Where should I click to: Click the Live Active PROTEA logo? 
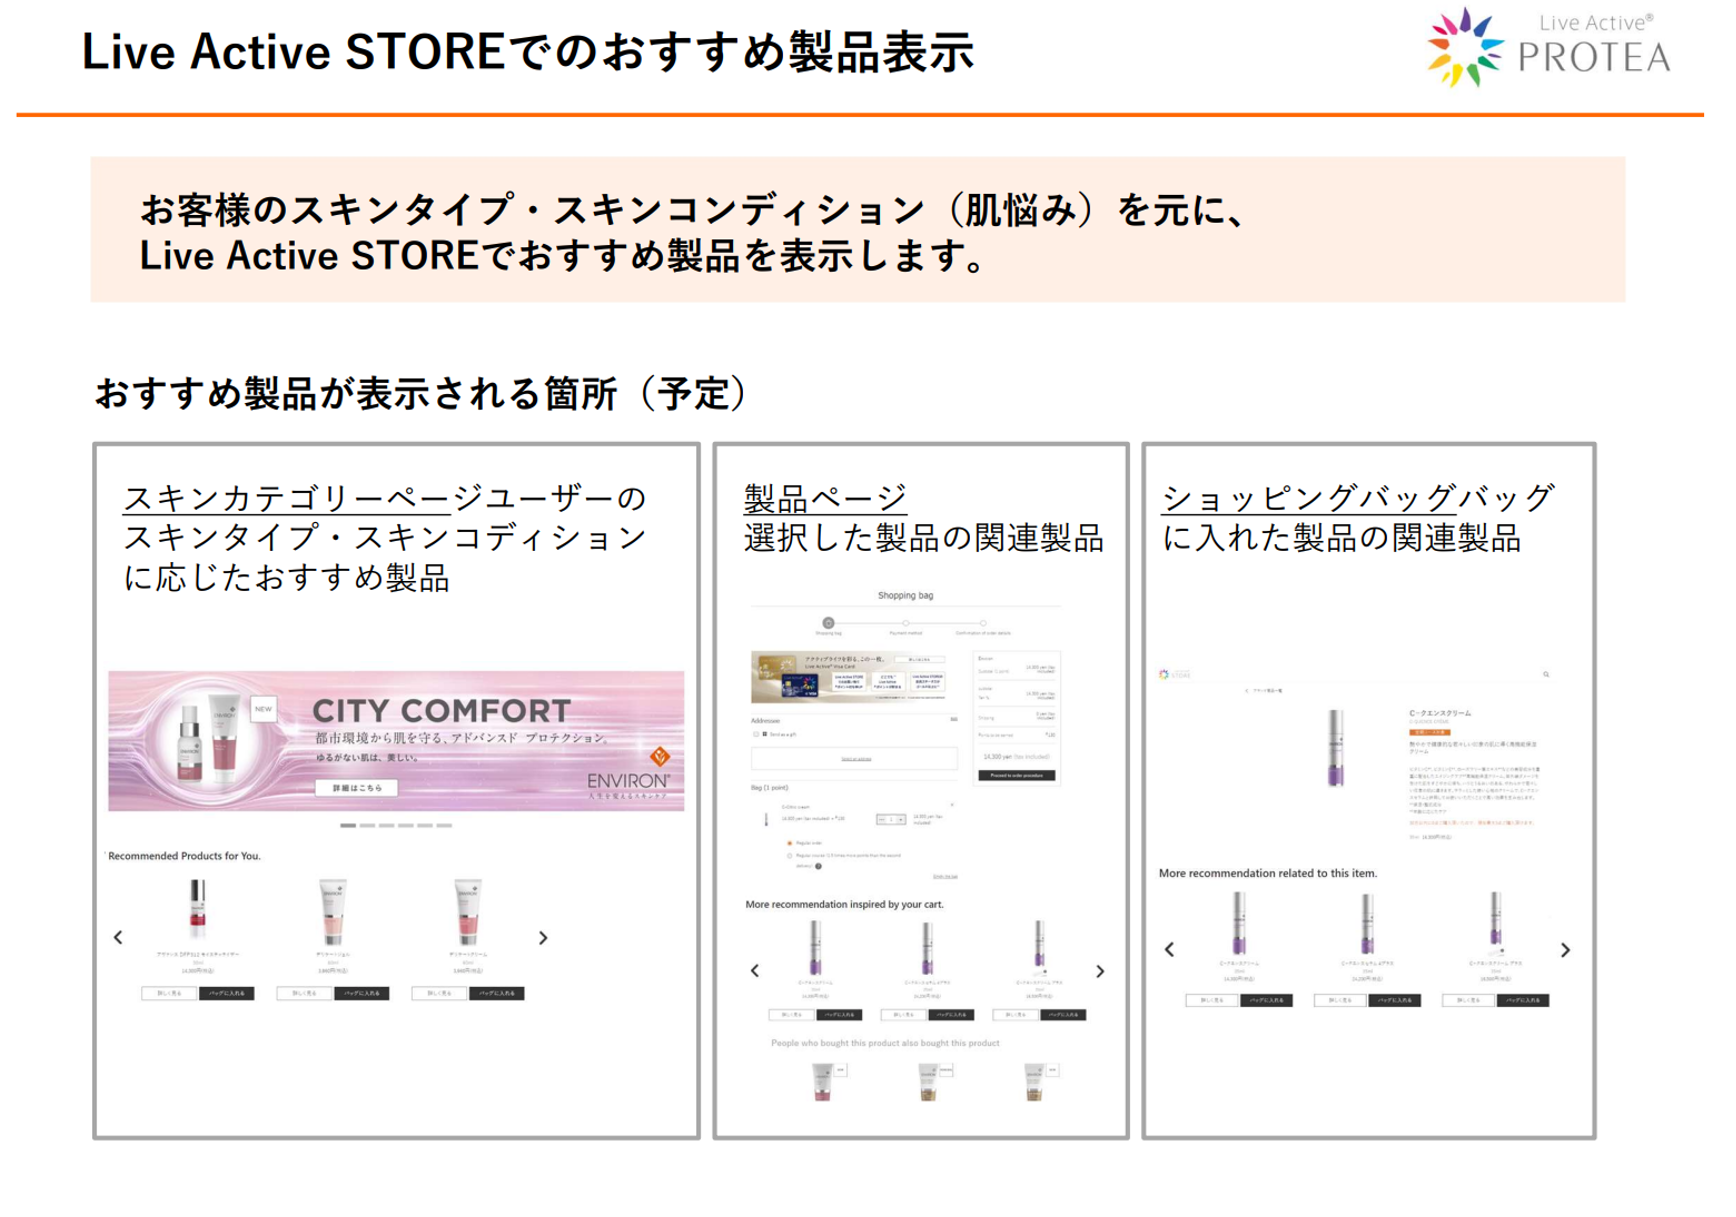point(1549,49)
